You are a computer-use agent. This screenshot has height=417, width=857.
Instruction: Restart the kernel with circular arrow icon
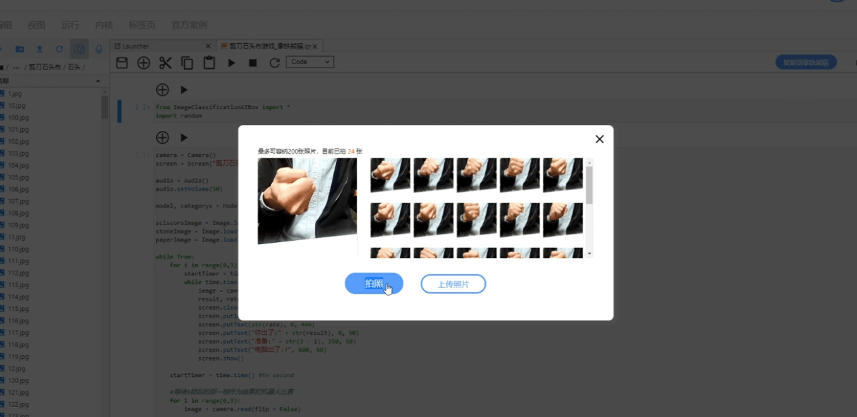click(274, 63)
